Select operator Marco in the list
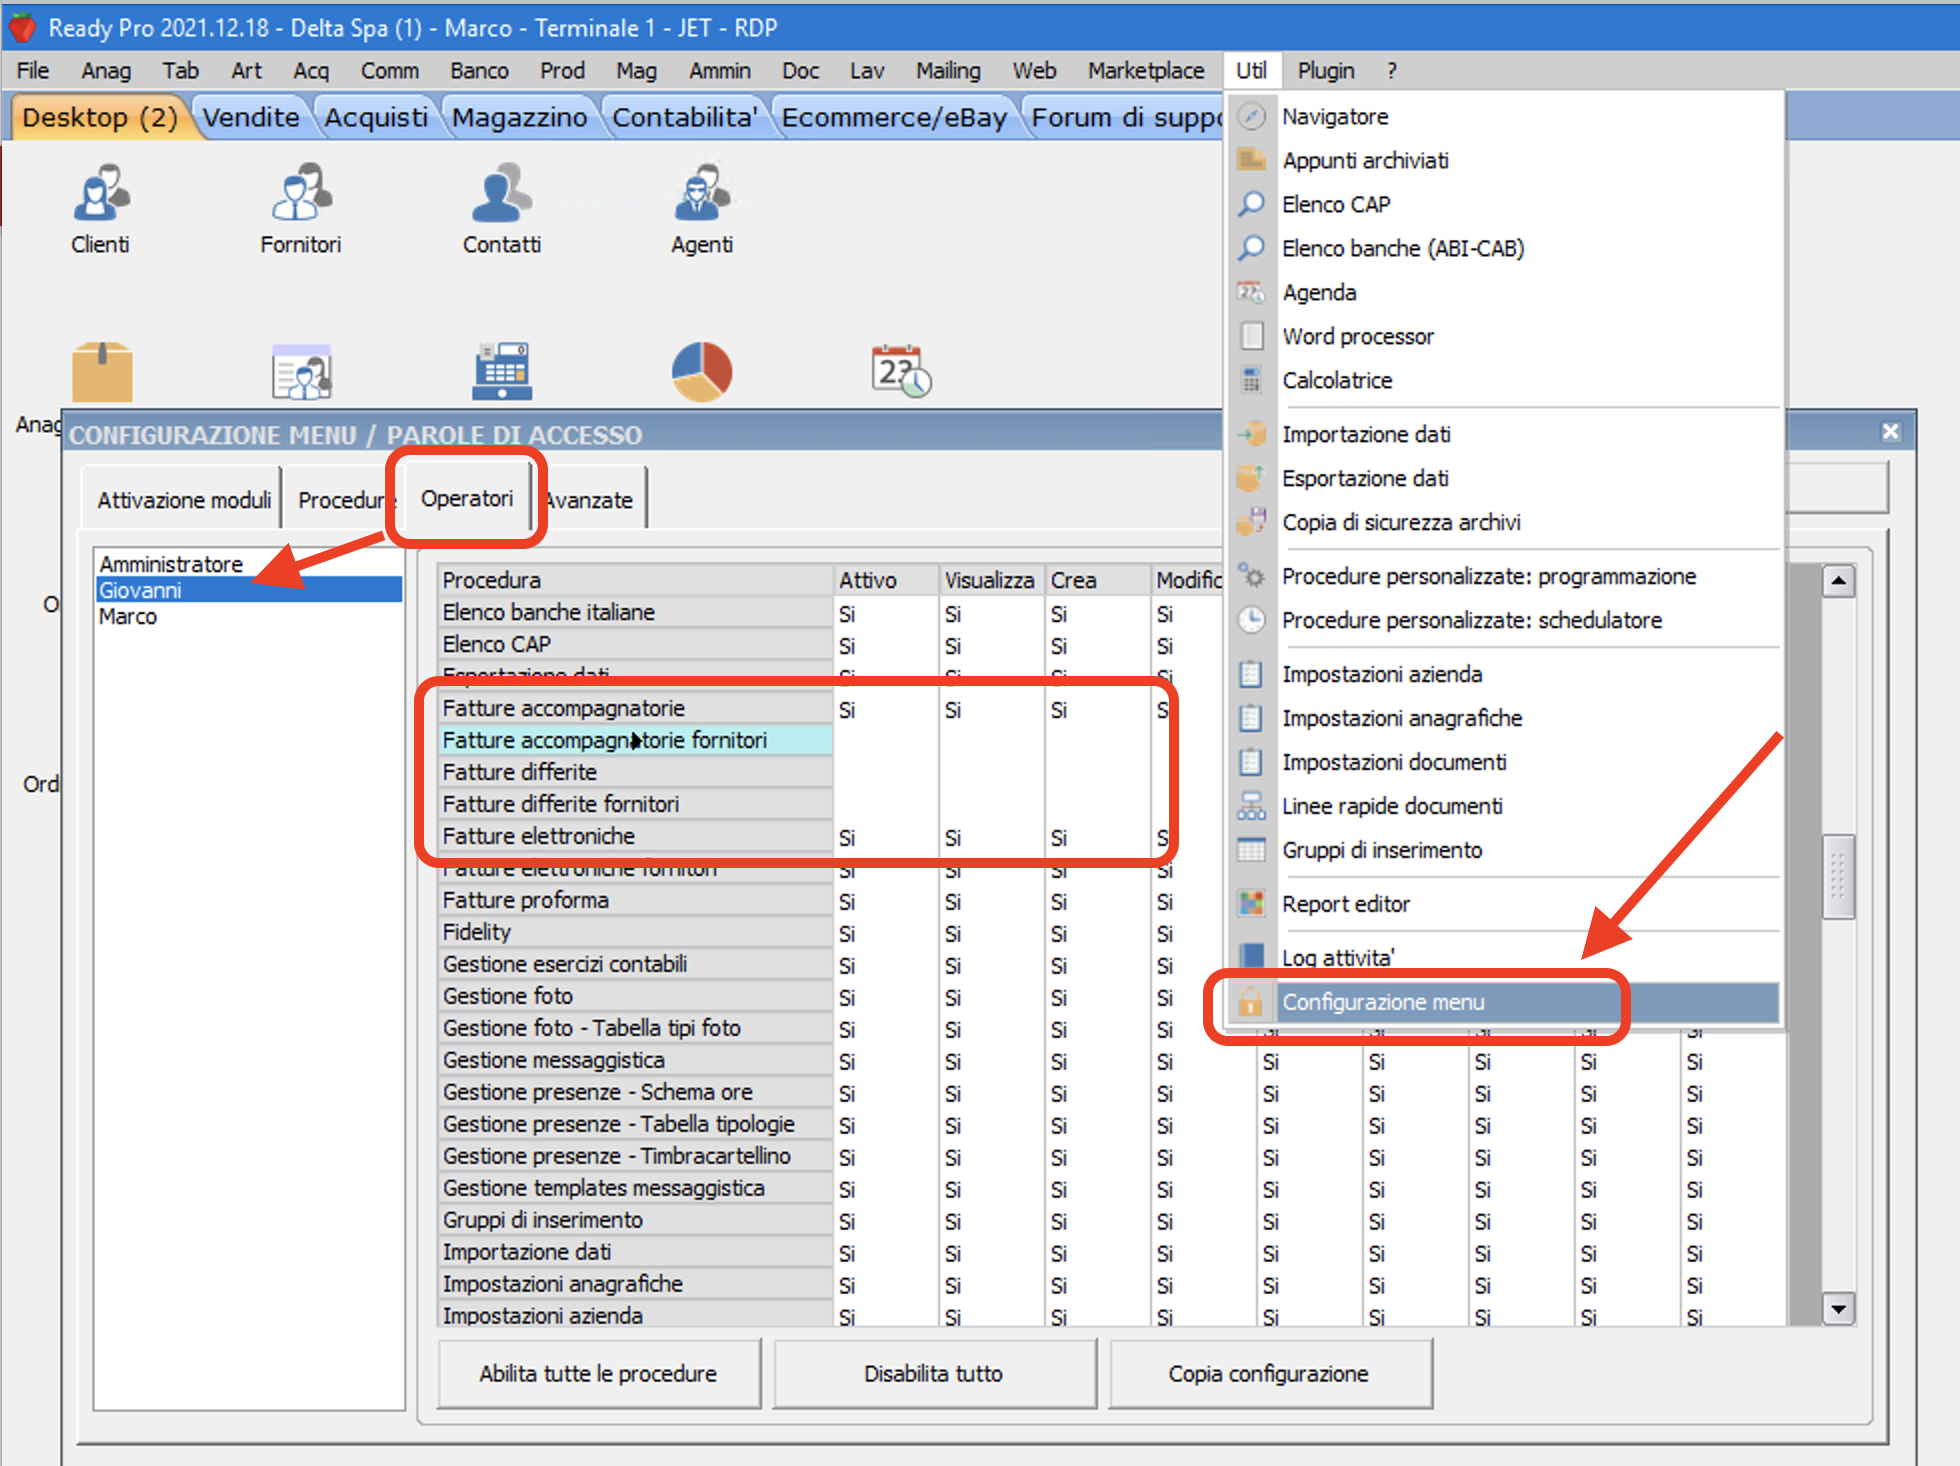 (x=128, y=617)
